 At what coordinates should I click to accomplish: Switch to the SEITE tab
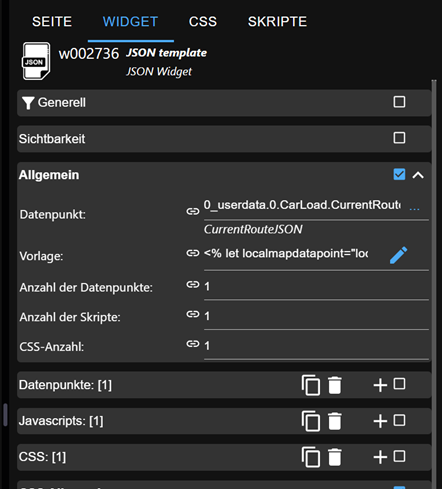click(52, 22)
